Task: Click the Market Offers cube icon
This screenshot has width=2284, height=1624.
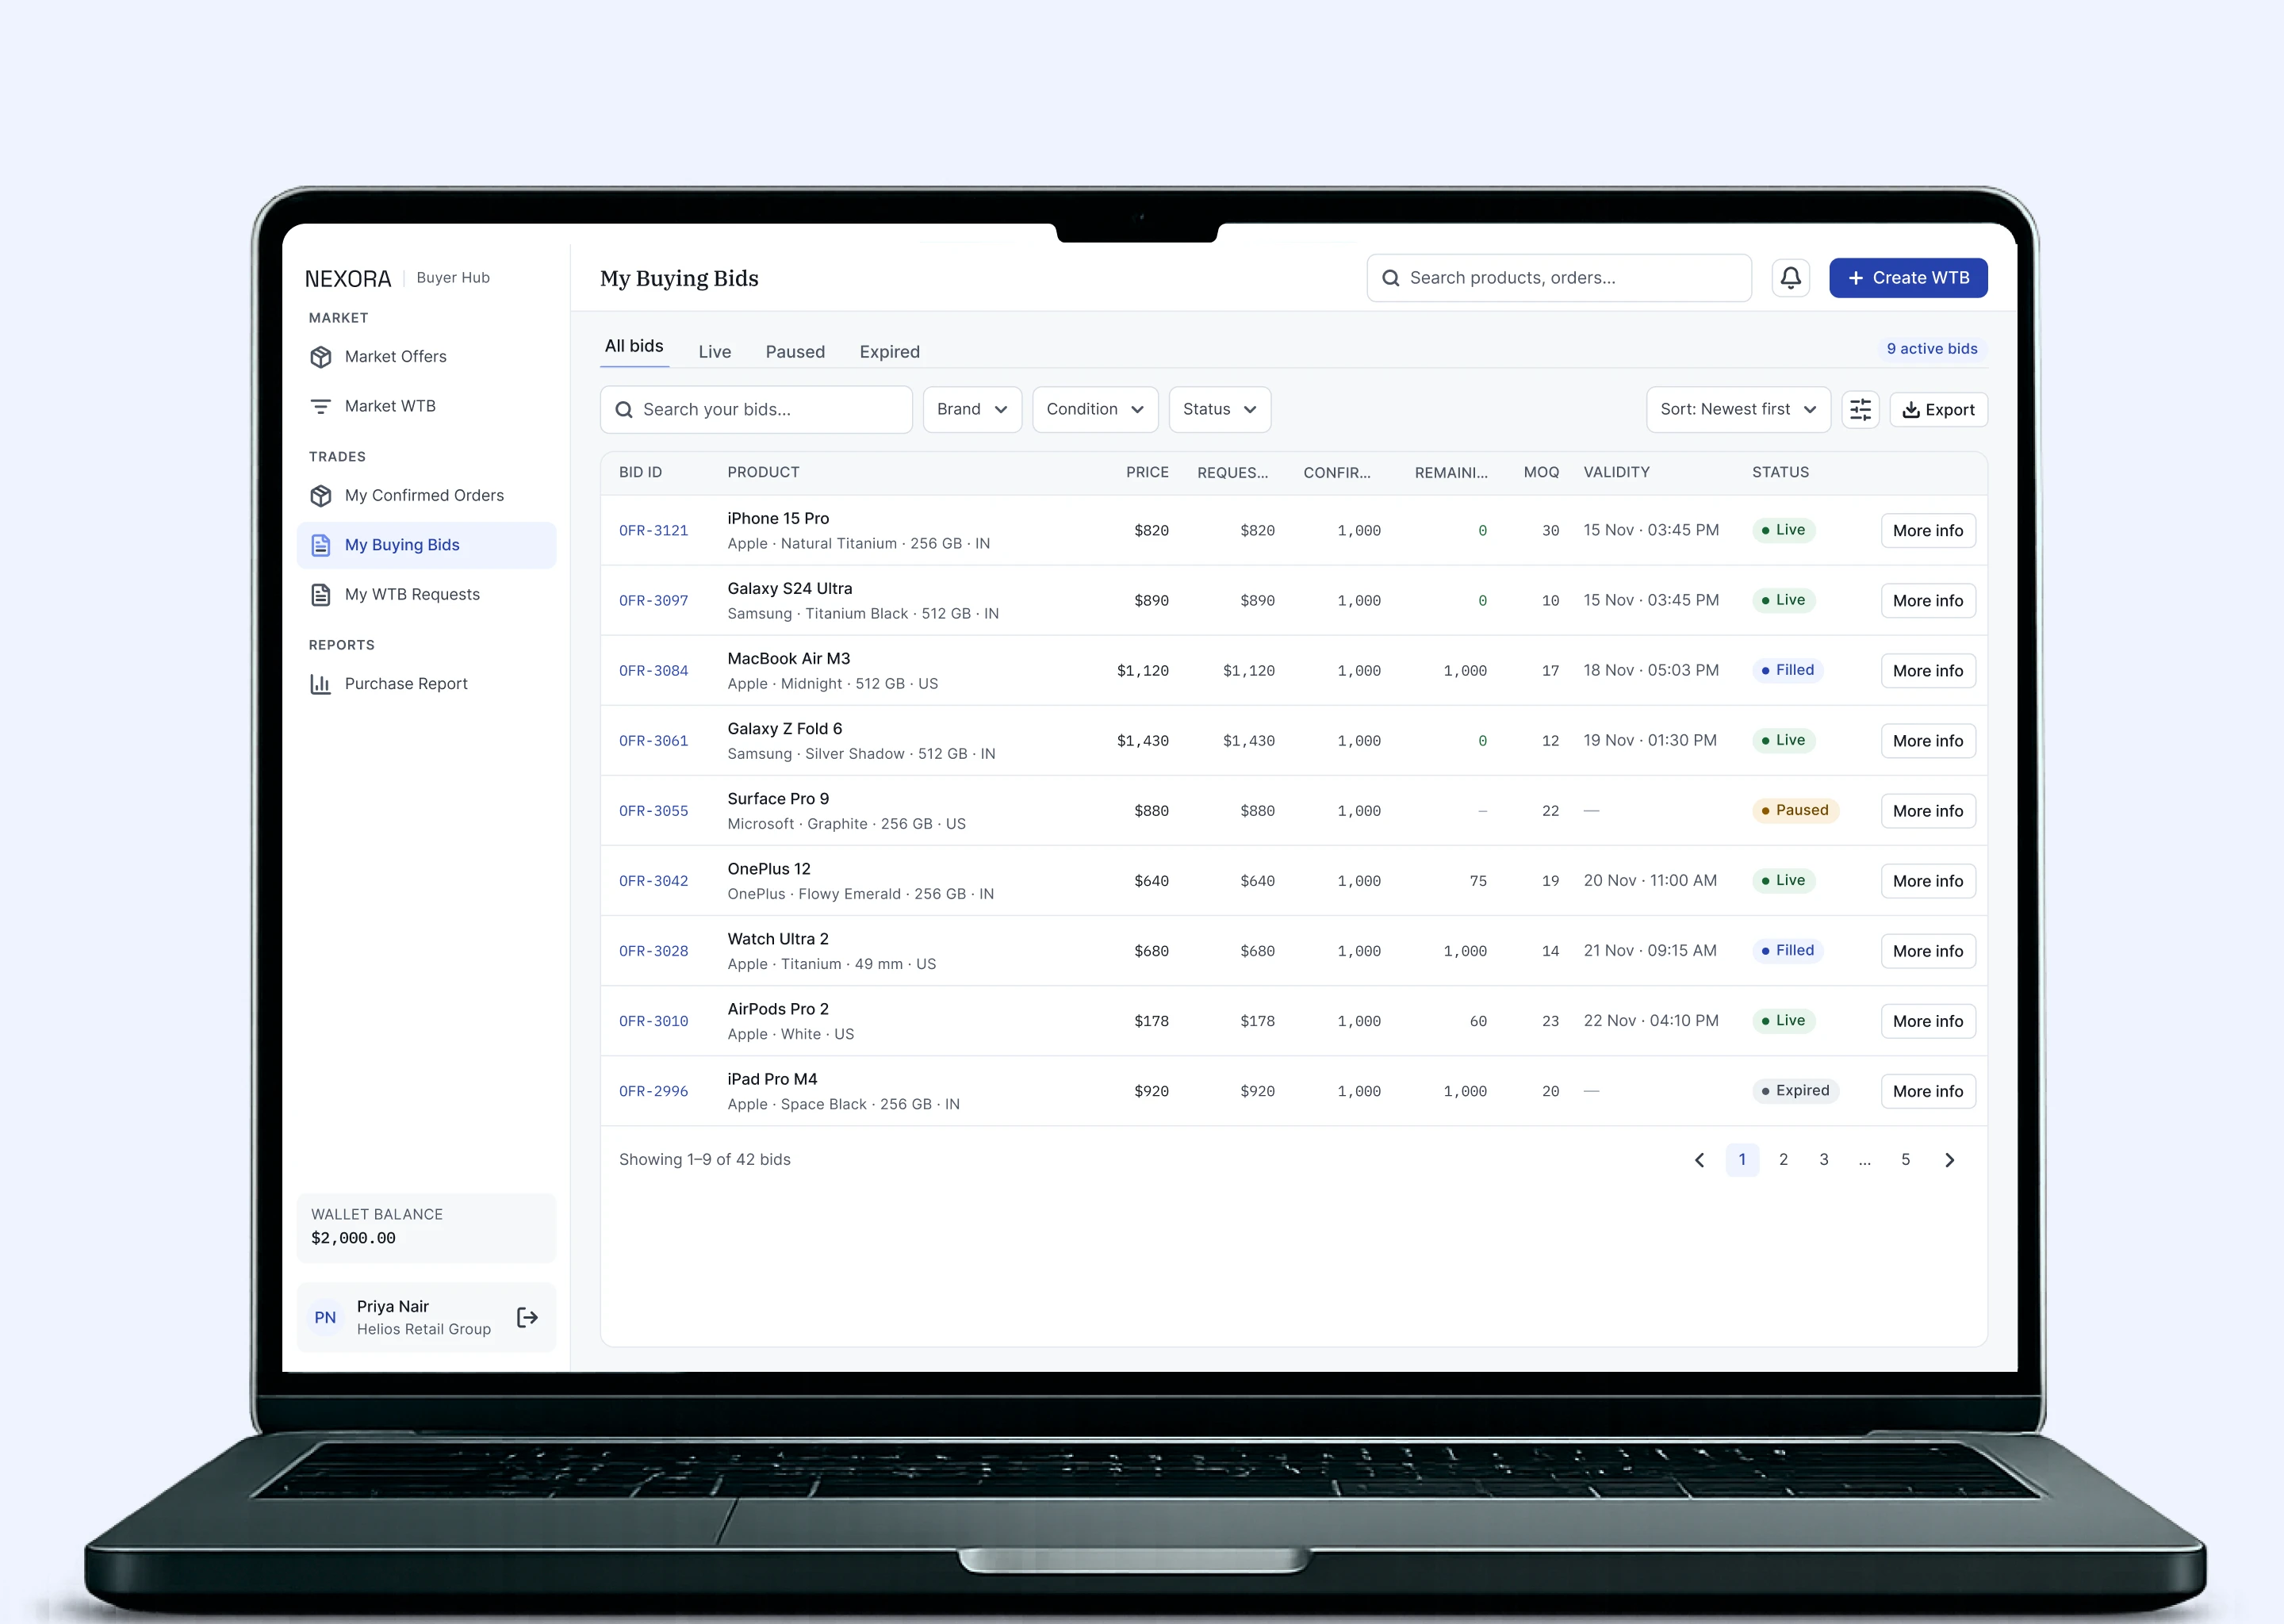Action: (x=321, y=357)
